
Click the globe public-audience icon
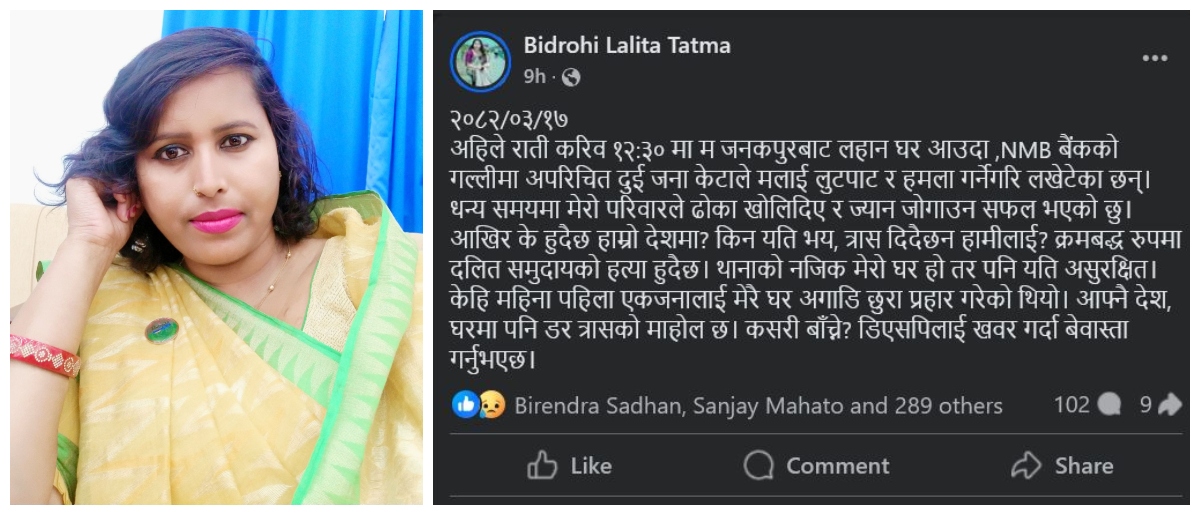pos(571,77)
